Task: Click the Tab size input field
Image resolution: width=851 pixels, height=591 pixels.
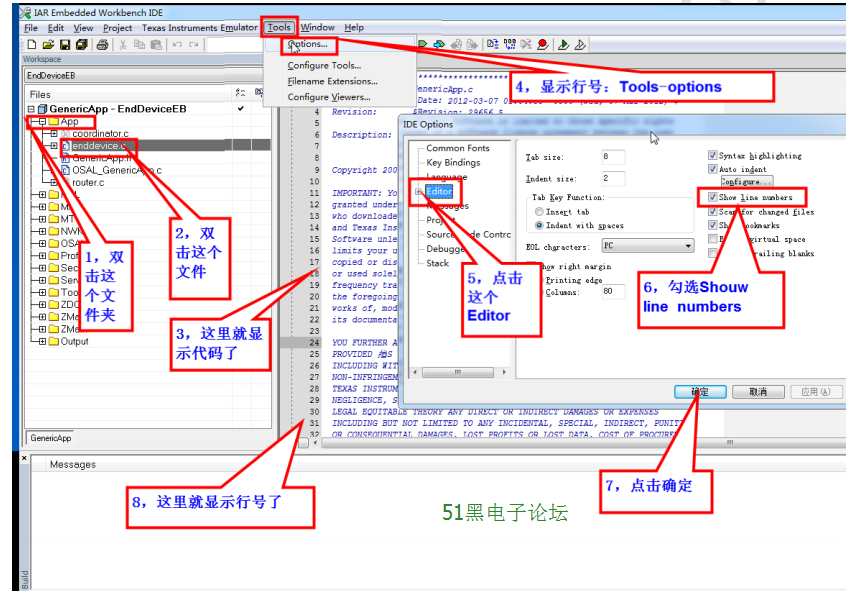Action: point(613,157)
